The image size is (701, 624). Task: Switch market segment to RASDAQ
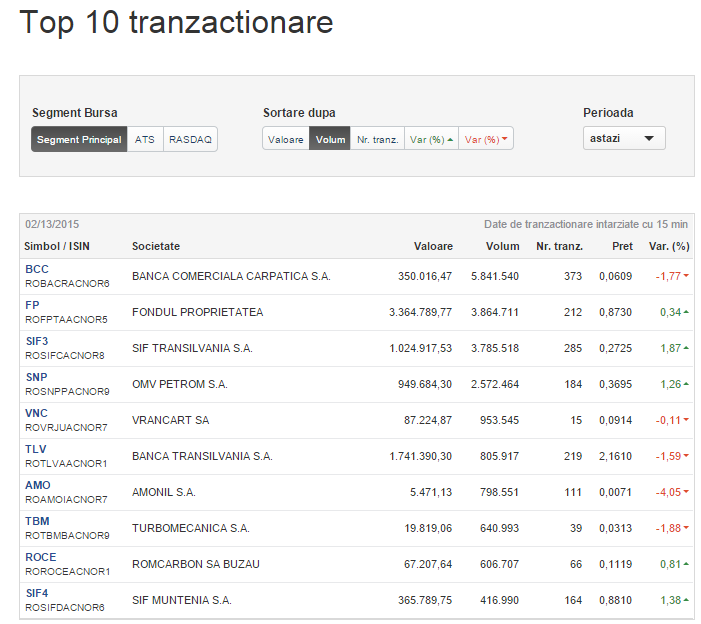(190, 139)
